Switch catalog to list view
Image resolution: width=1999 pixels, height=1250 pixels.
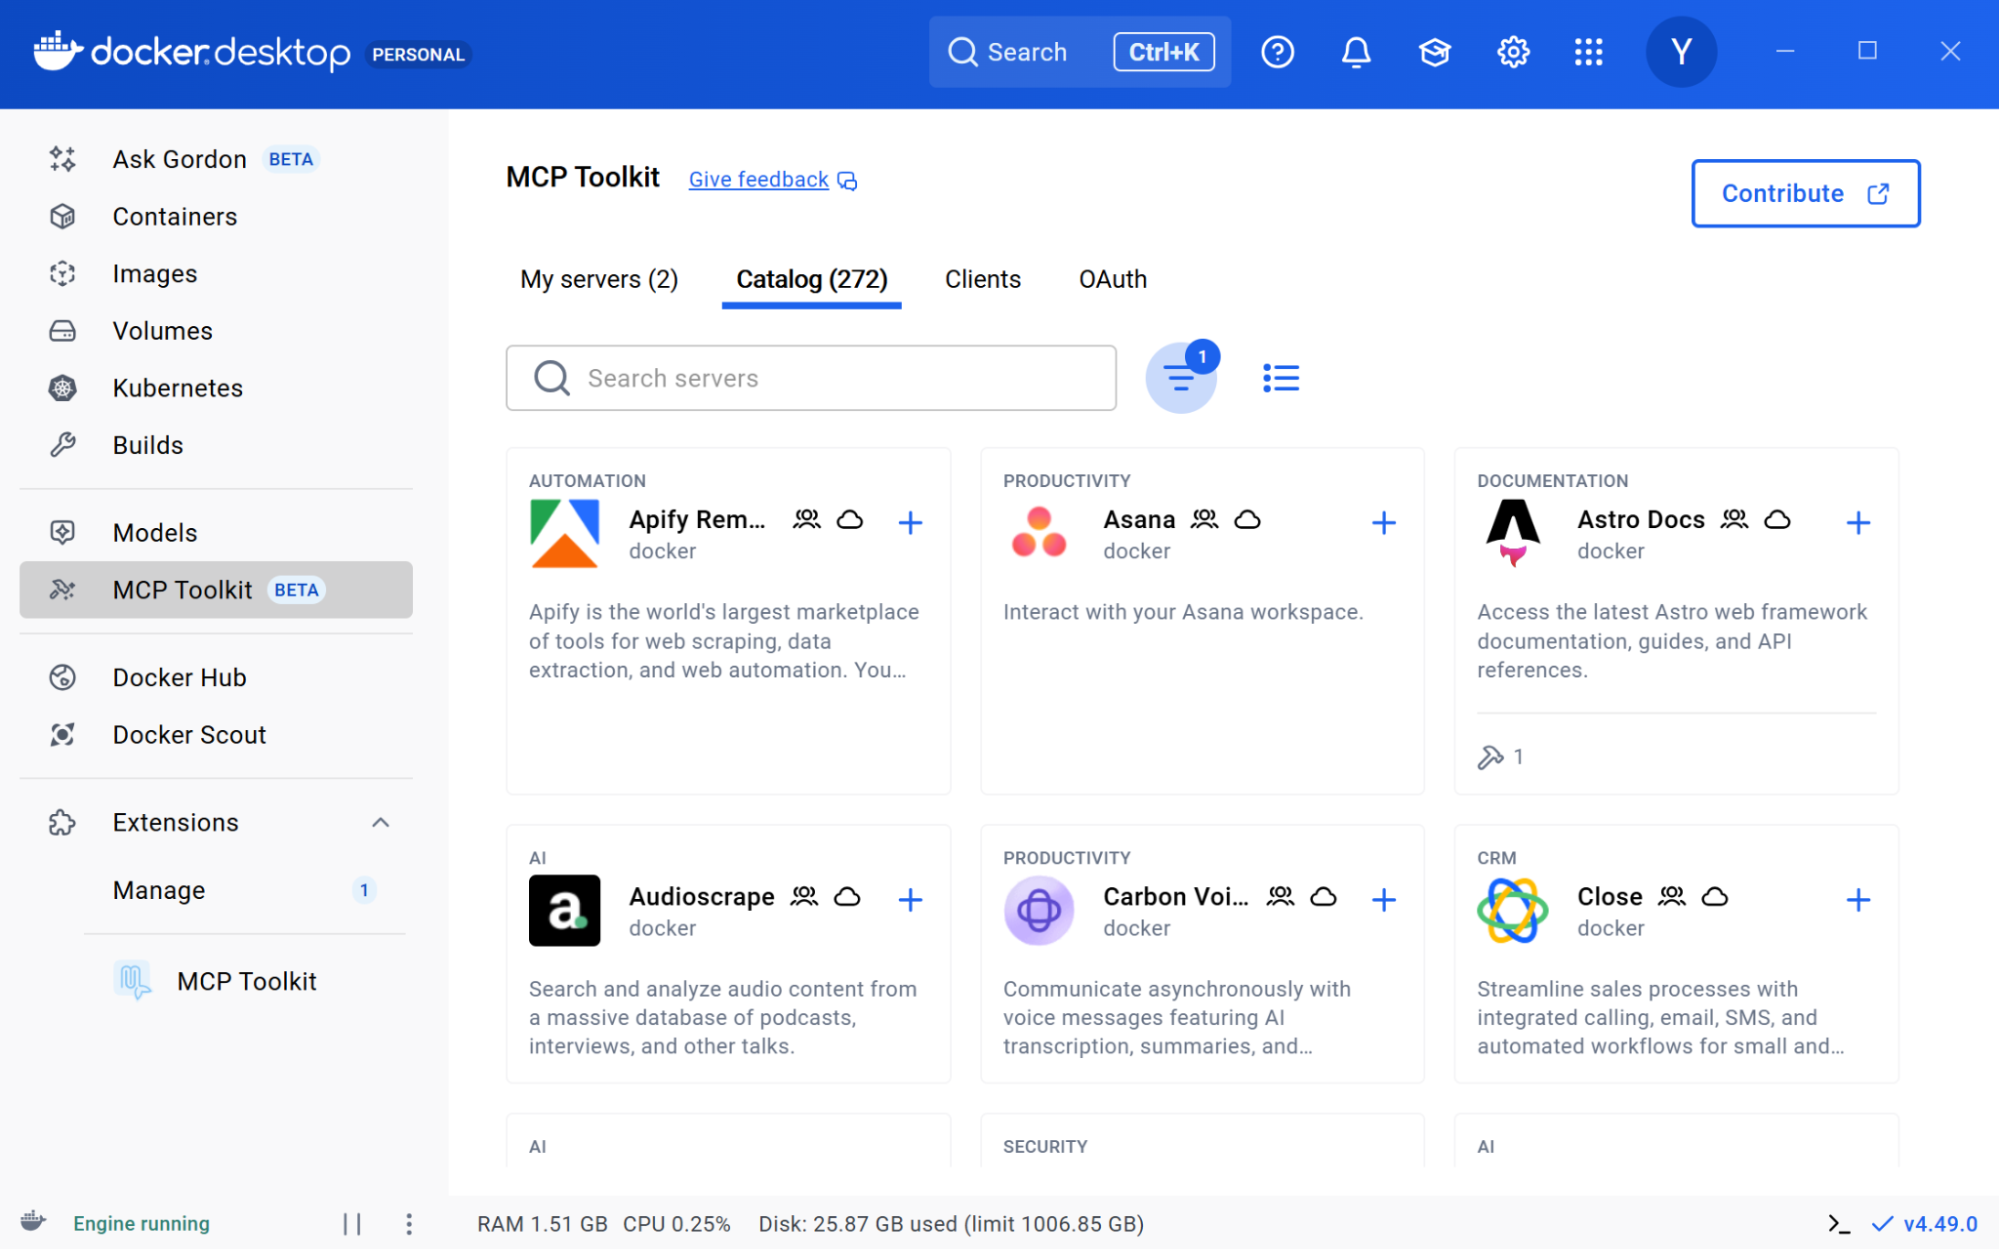(1281, 377)
